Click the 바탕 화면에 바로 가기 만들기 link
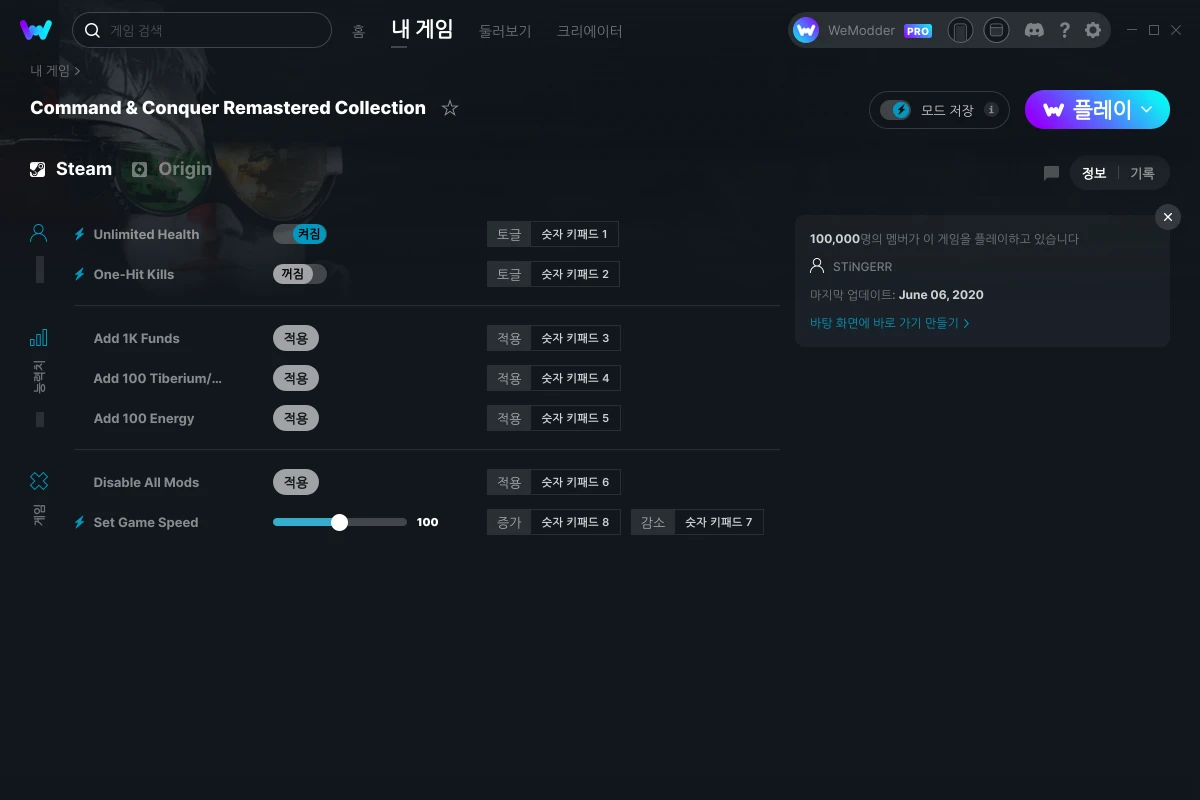 [890, 323]
